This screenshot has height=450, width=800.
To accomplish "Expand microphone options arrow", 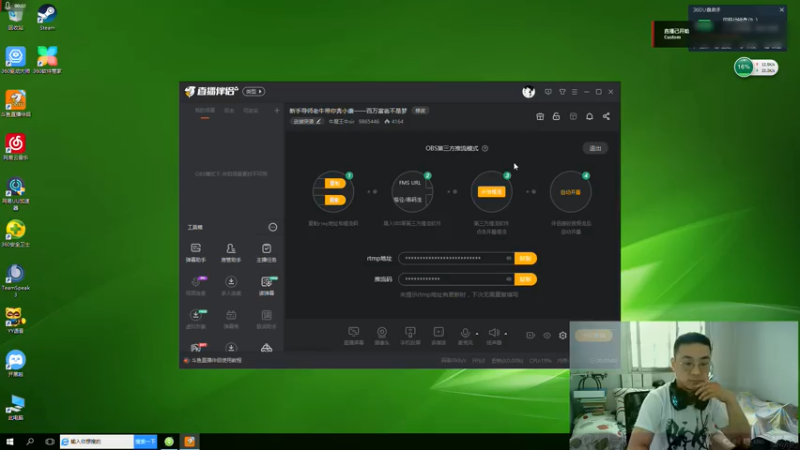I will (477, 334).
